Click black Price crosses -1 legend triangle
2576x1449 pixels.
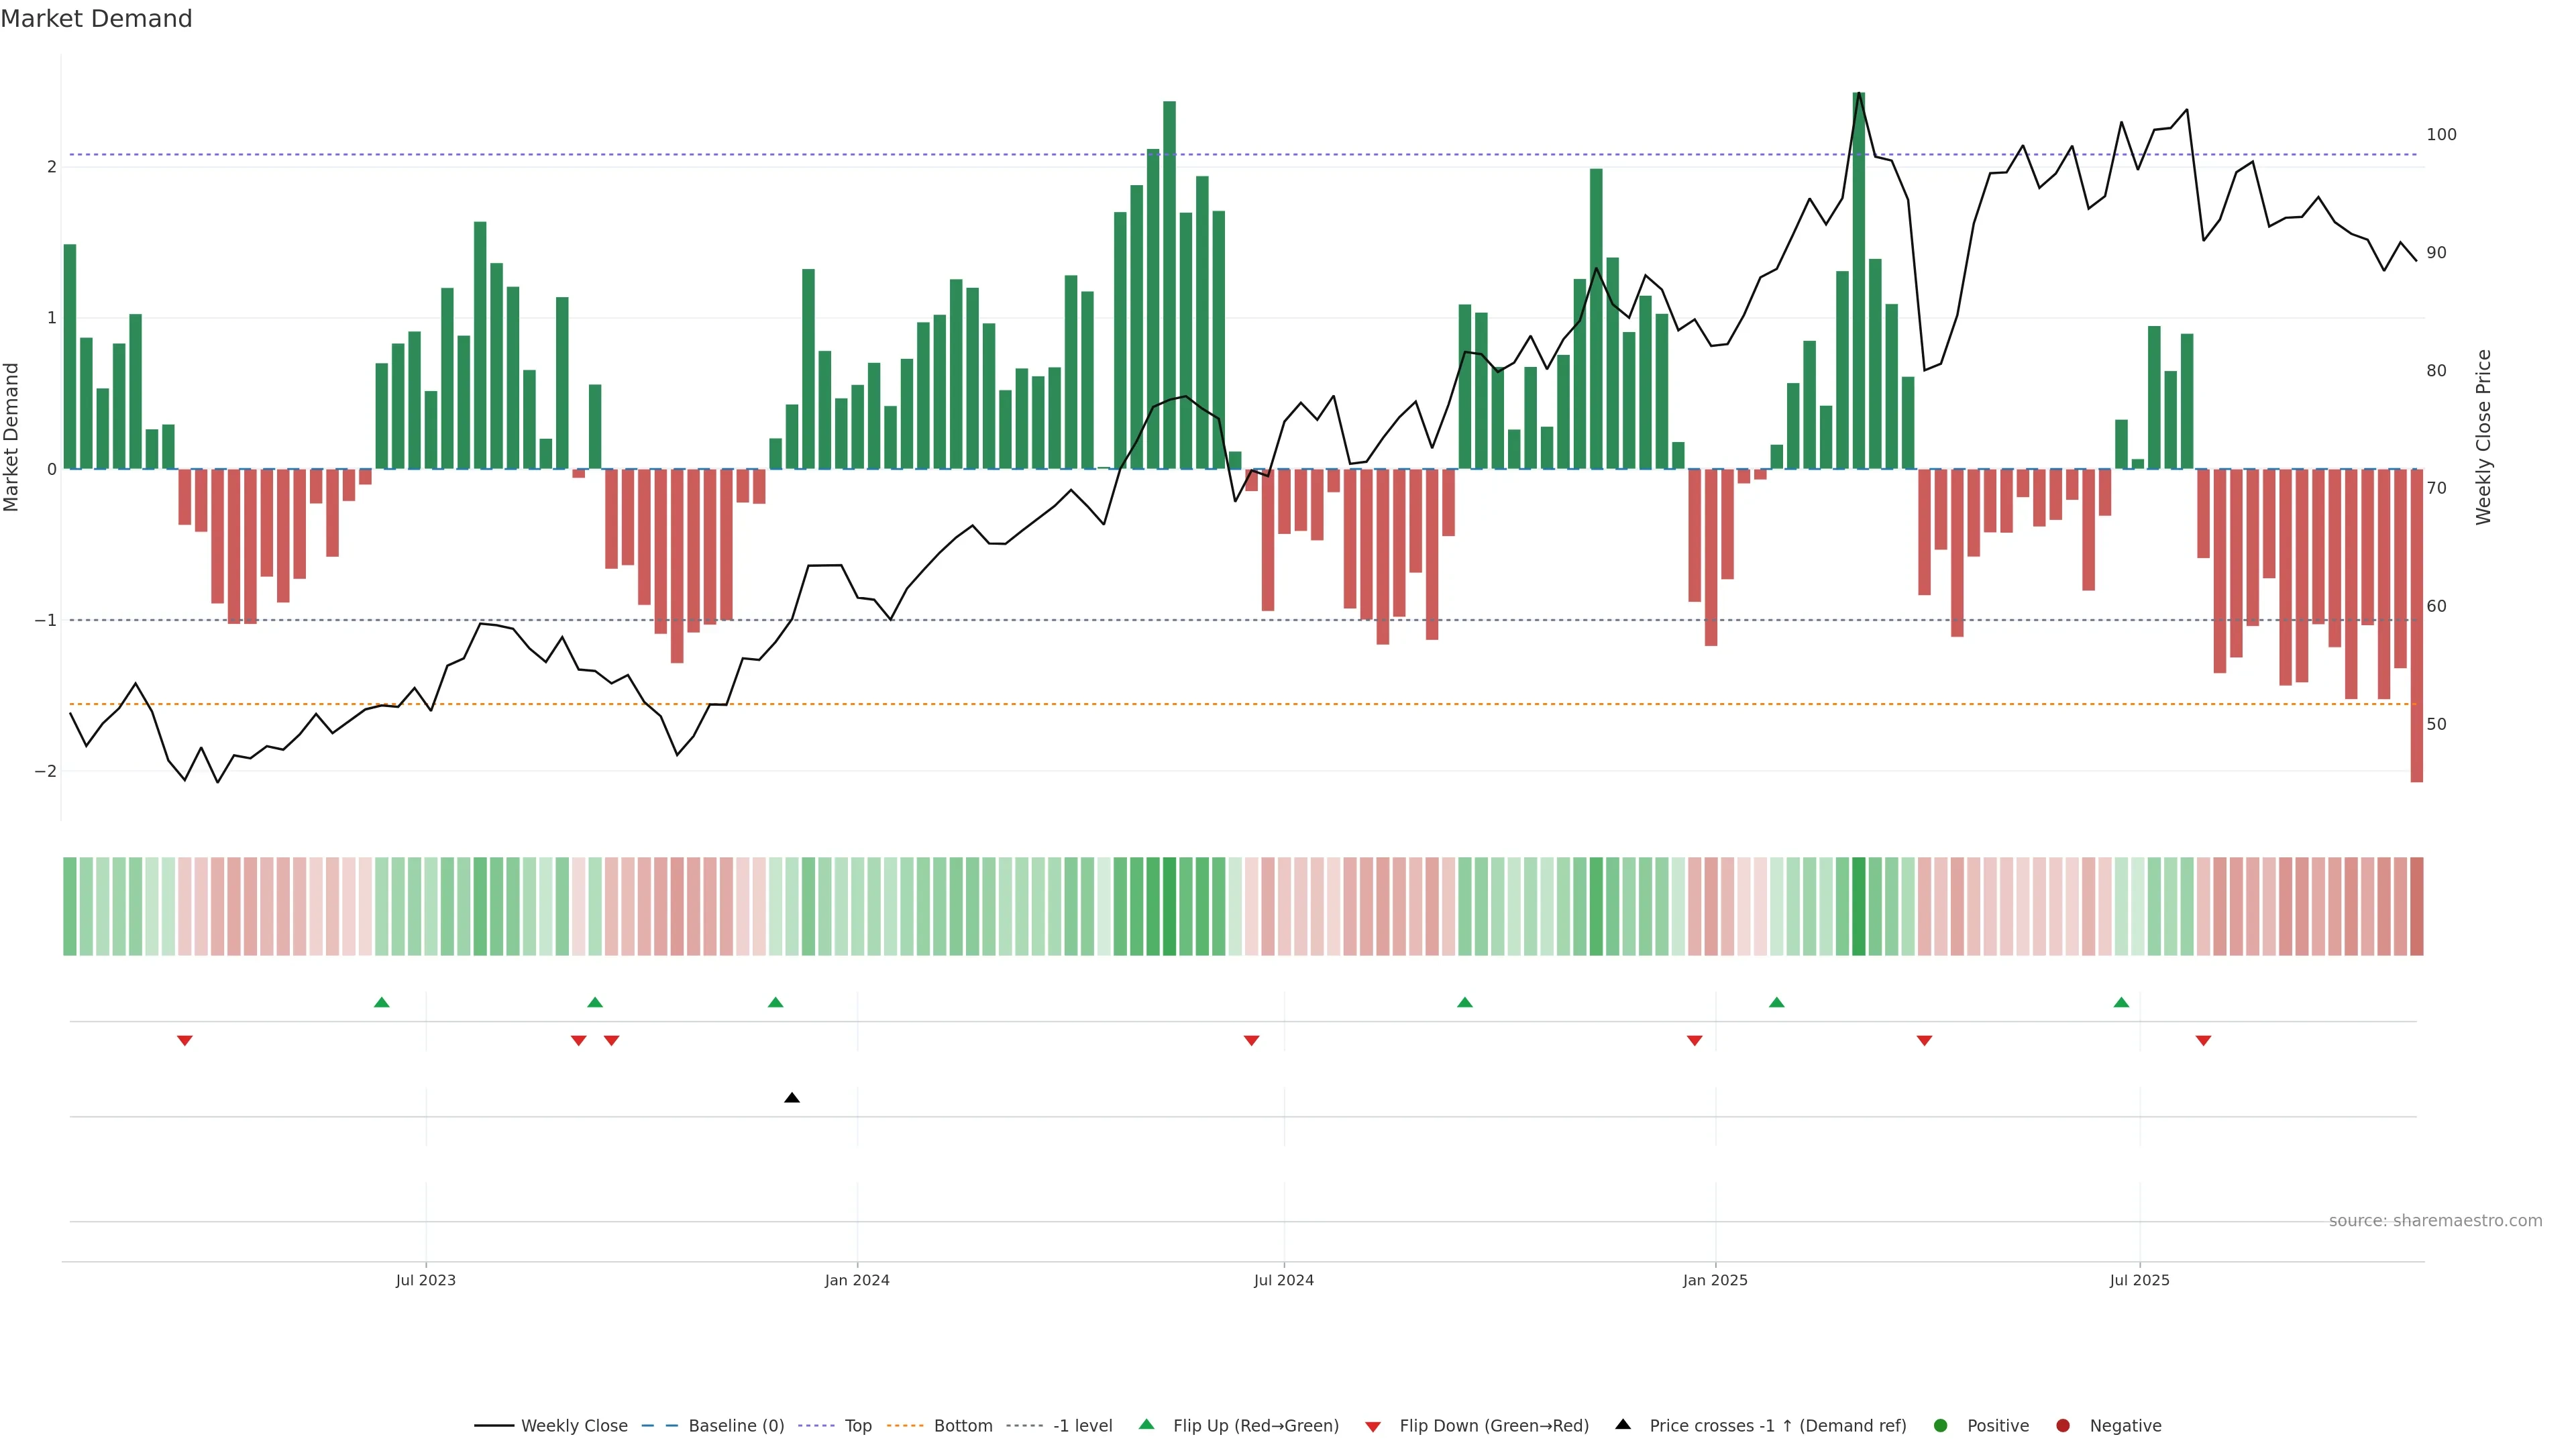point(1623,1425)
